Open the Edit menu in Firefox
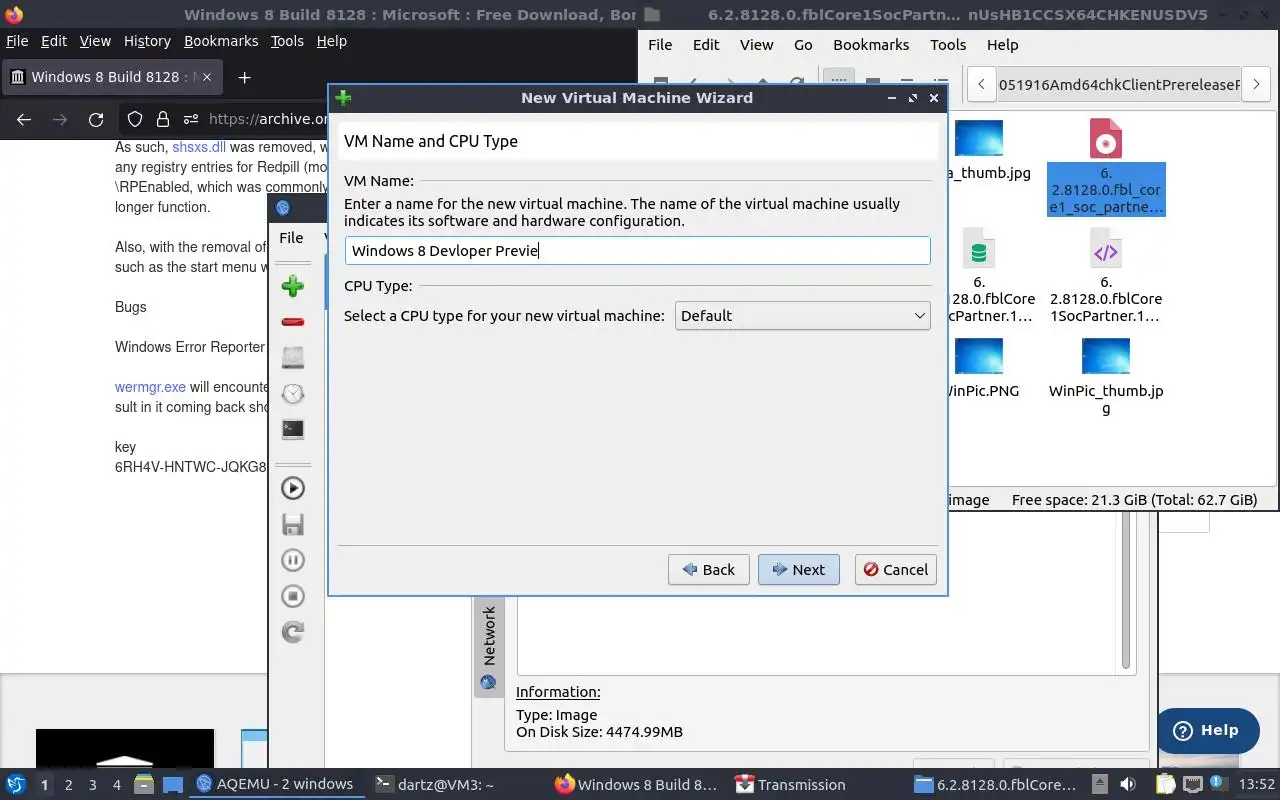This screenshot has width=1280, height=800. click(x=54, y=41)
